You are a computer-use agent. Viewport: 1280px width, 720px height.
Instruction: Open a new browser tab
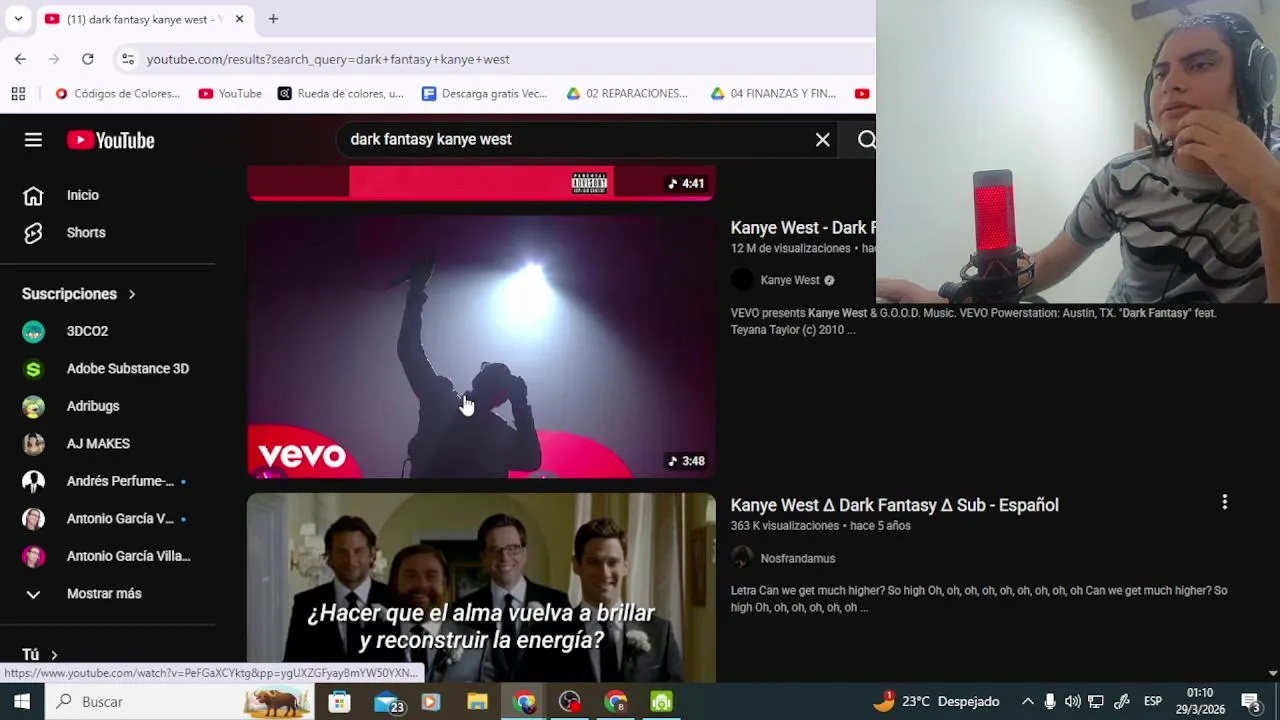[x=273, y=19]
